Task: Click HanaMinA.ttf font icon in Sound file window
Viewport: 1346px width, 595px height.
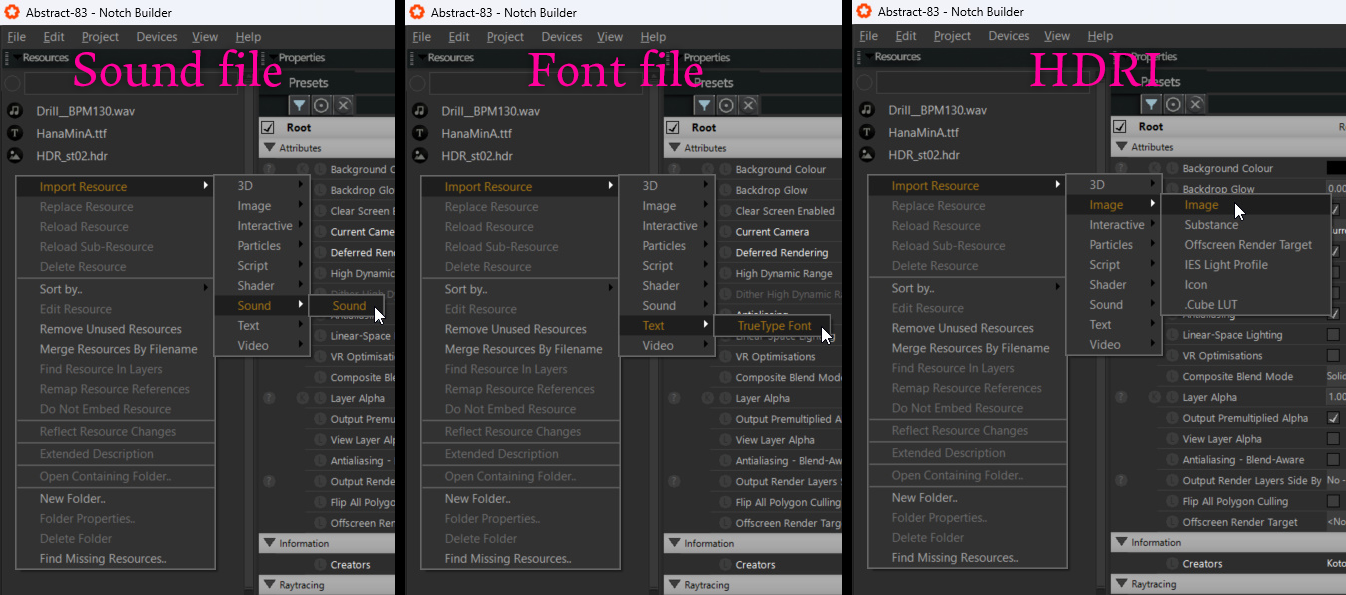Action: point(14,133)
